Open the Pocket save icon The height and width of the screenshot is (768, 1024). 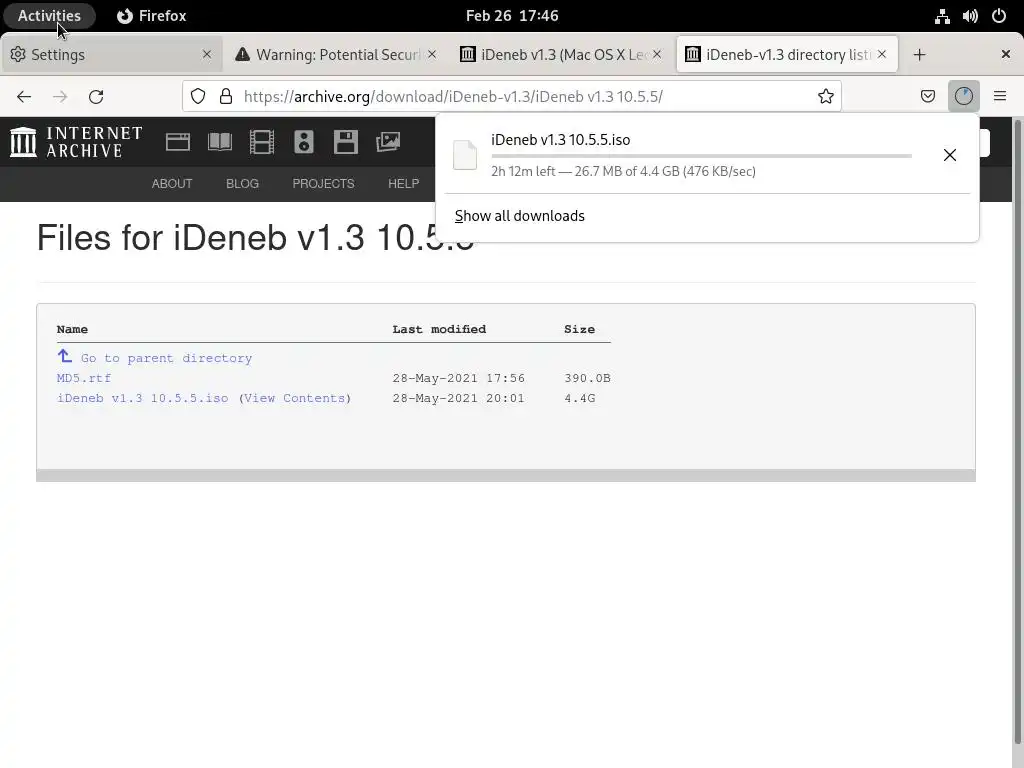(927, 97)
